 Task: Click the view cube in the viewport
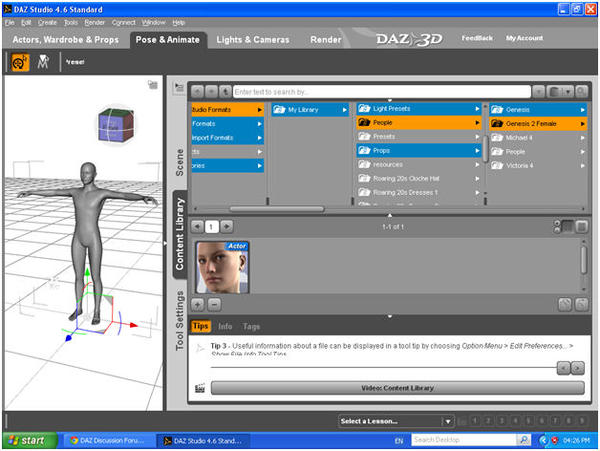click(116, 125)
